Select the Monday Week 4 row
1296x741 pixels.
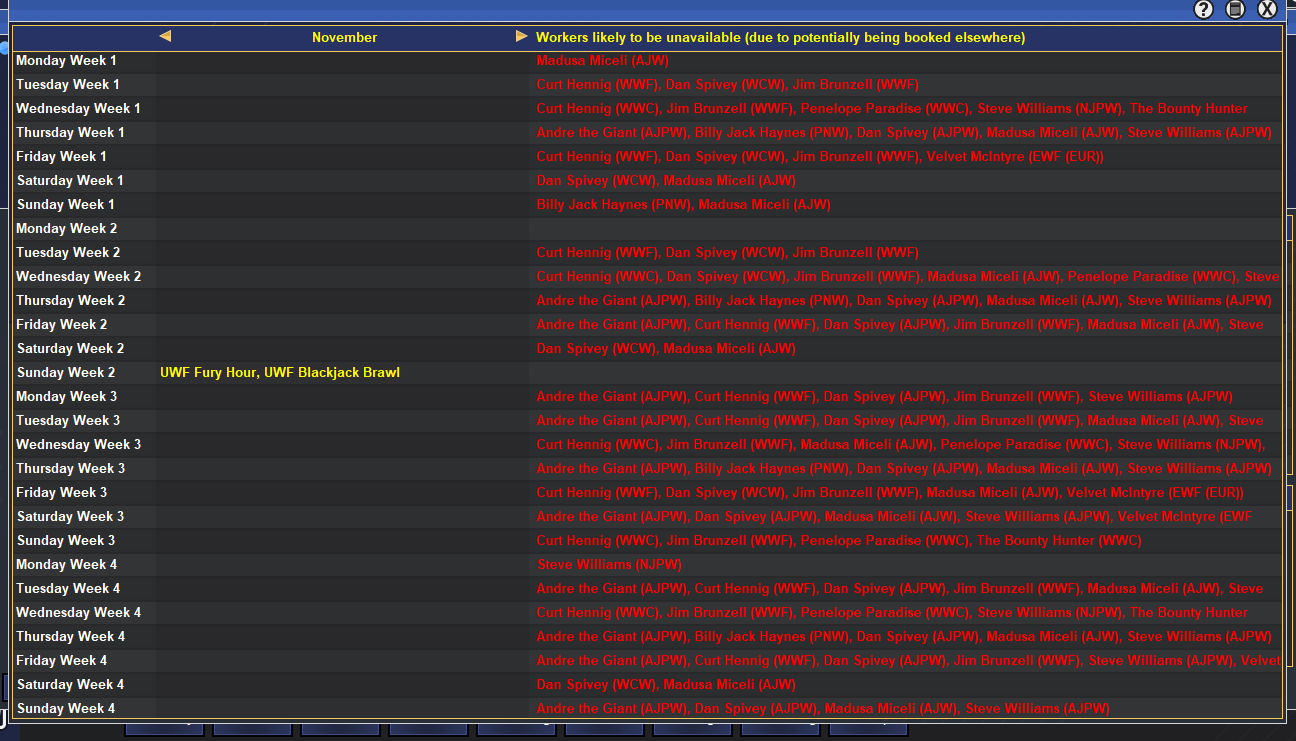[x=647, y=565]
